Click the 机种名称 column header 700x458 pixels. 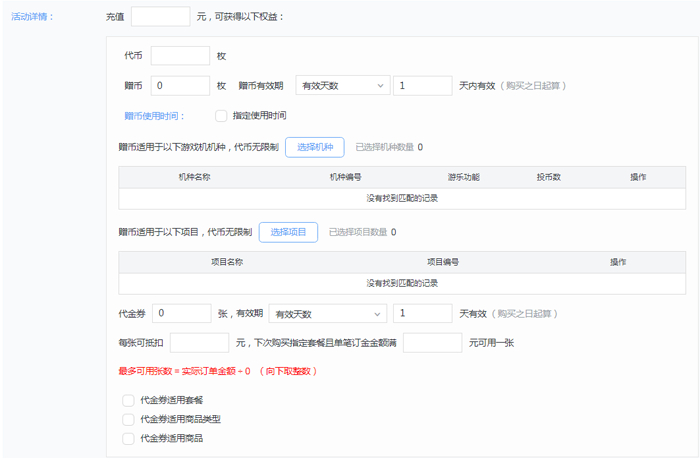(x=194, y=177)
